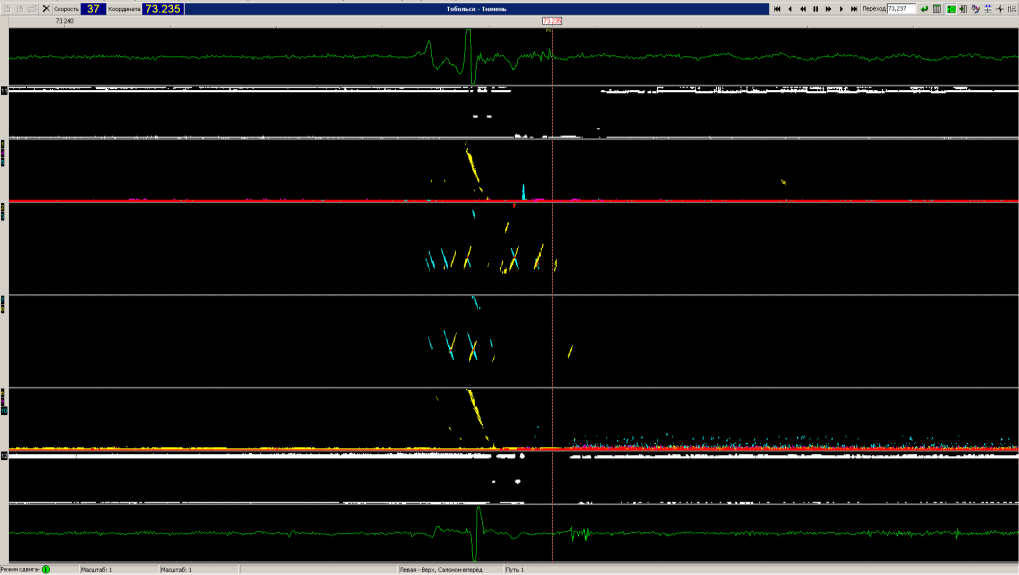Click the Левая - Верх status bar label
The image size is (1019, 575).
coord(440,569)
